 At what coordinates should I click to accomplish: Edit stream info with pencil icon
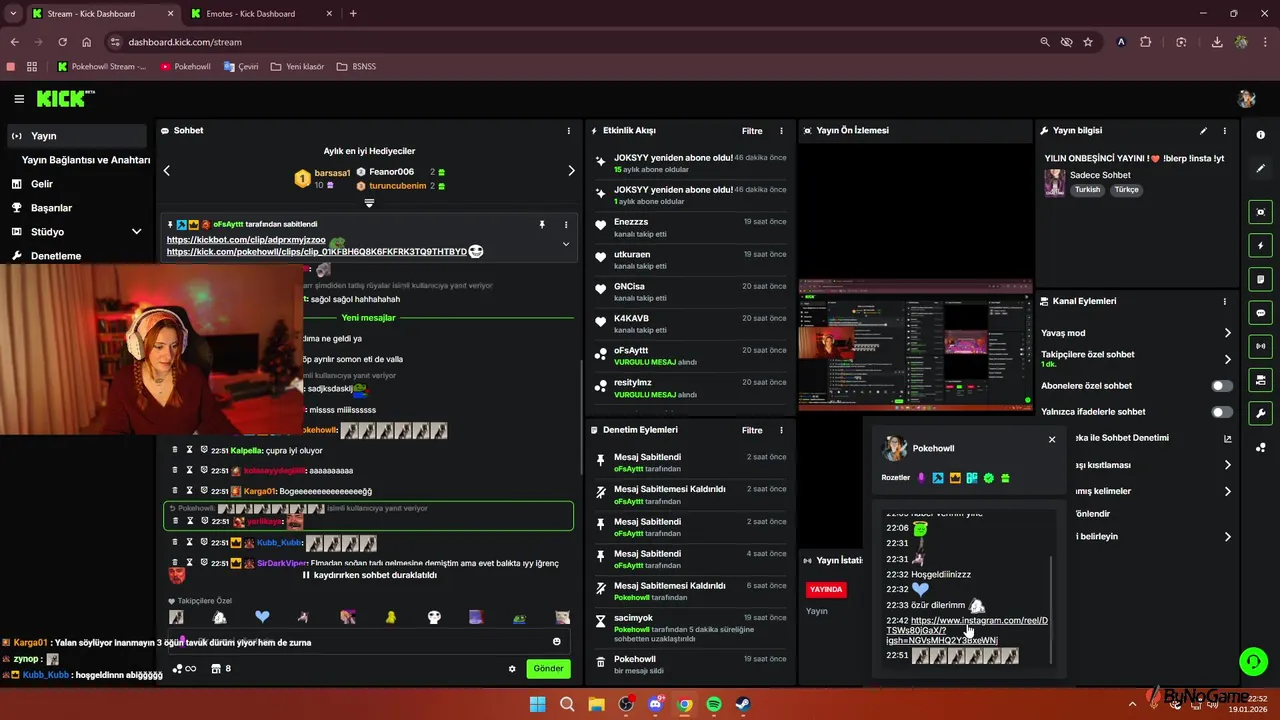coord(1203,131)
